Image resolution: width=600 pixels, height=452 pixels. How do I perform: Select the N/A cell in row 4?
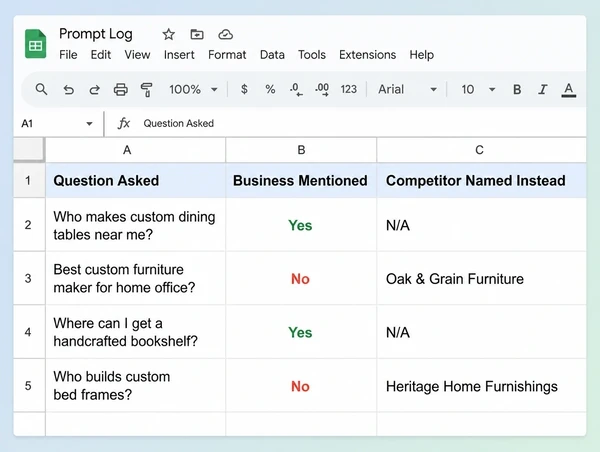(x=481, y=332)
